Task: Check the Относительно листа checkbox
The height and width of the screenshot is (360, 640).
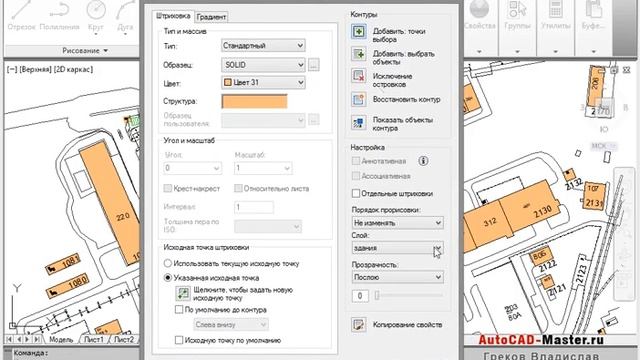Action: point(238,188)
